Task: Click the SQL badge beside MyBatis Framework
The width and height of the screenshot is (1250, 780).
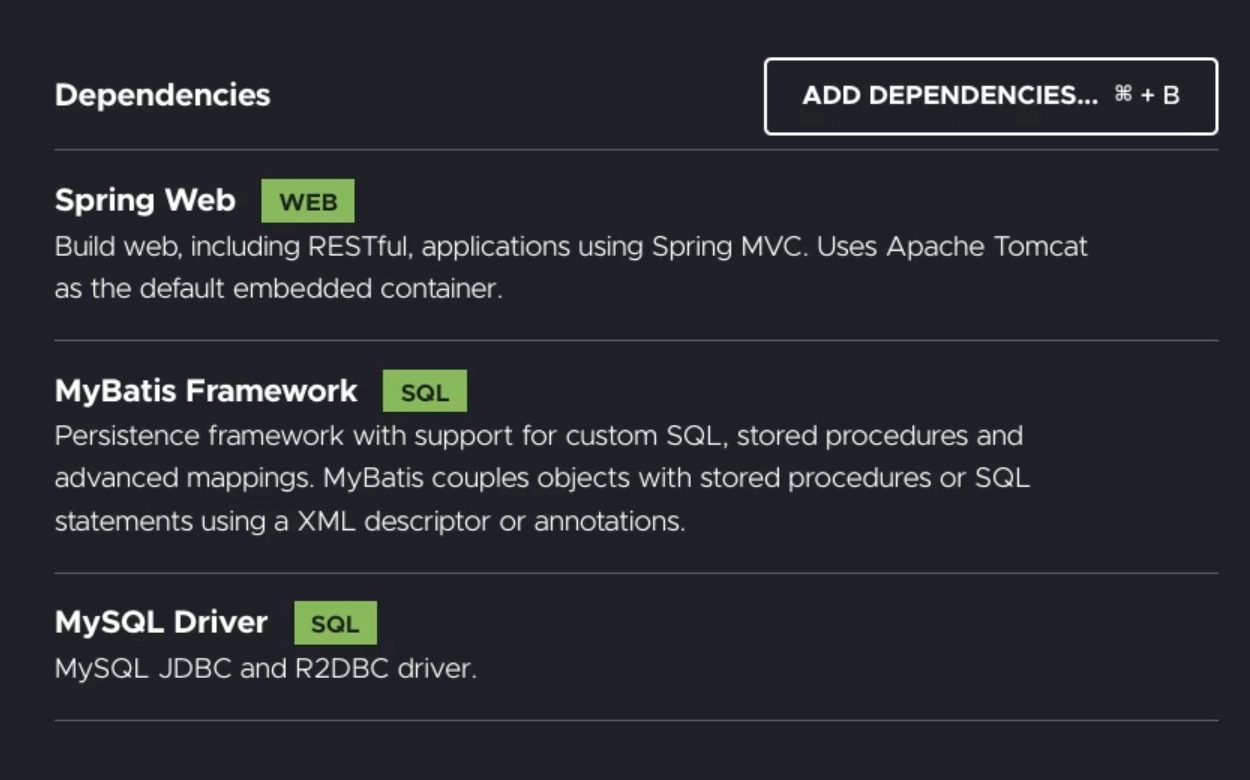Action: pos(425,393)
